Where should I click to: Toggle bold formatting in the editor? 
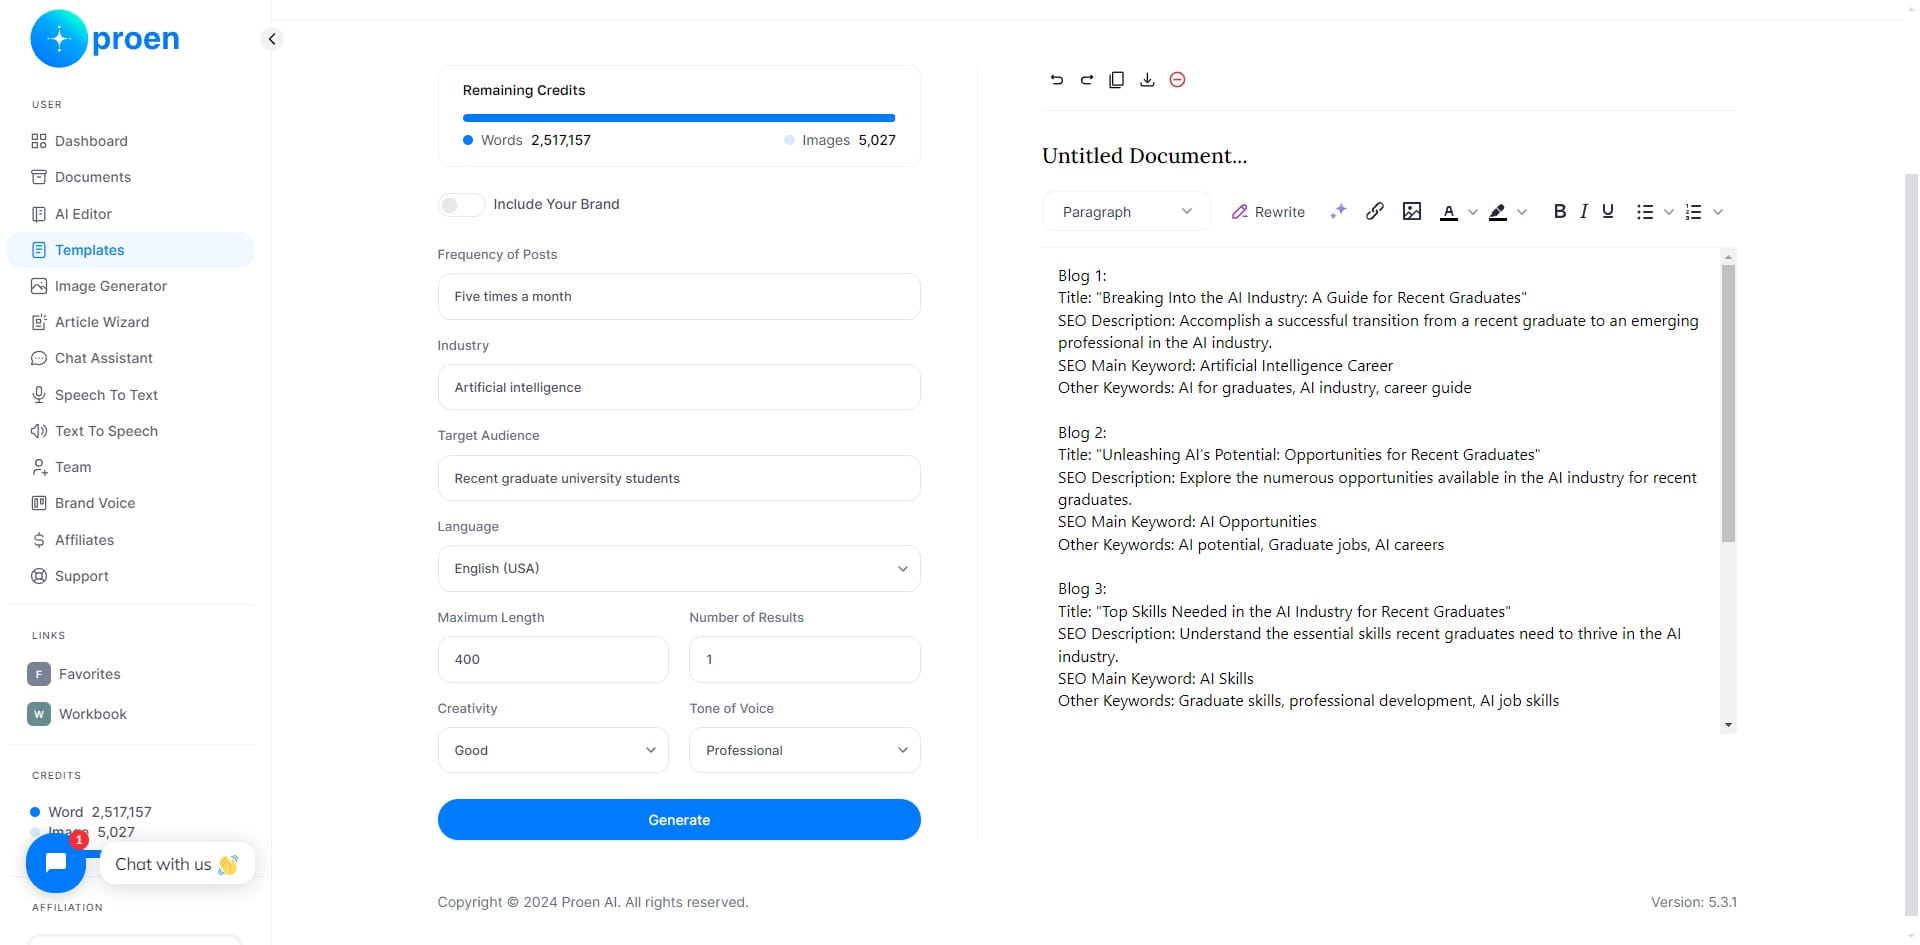(x=1559, y=211)
